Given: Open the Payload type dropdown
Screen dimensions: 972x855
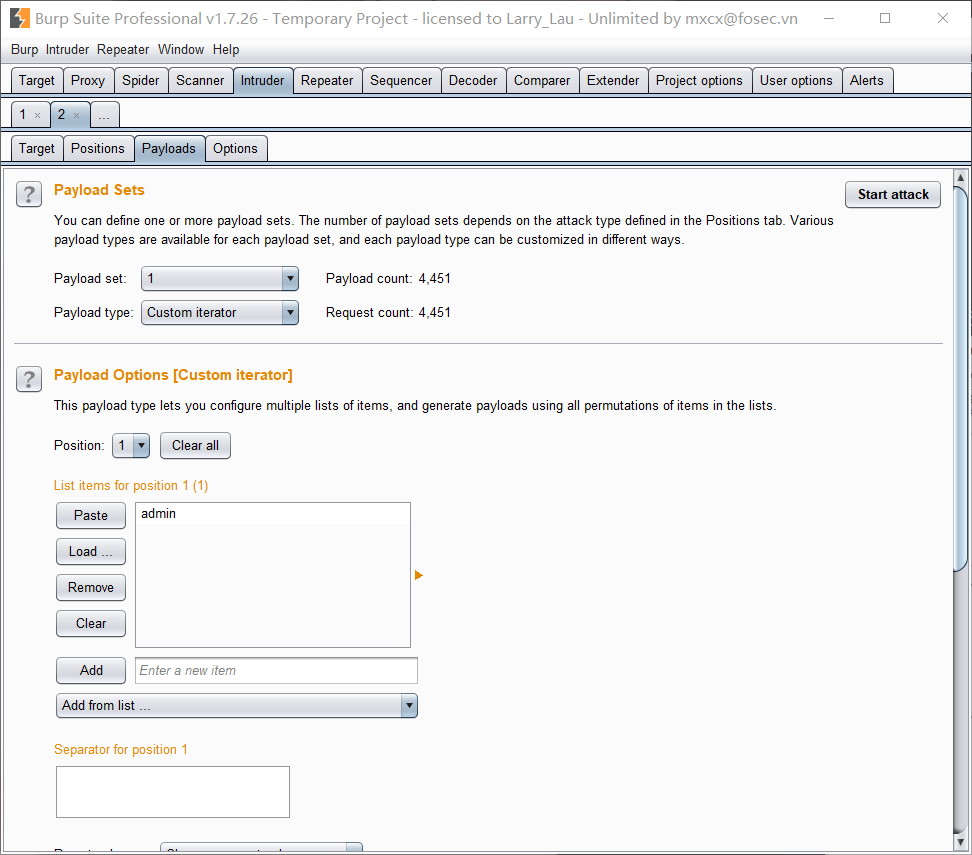Looking at the screenshot, I should pos(219,312).
